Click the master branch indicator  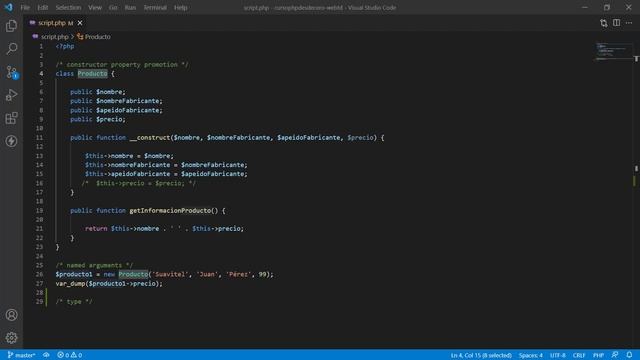coord(21,355)
